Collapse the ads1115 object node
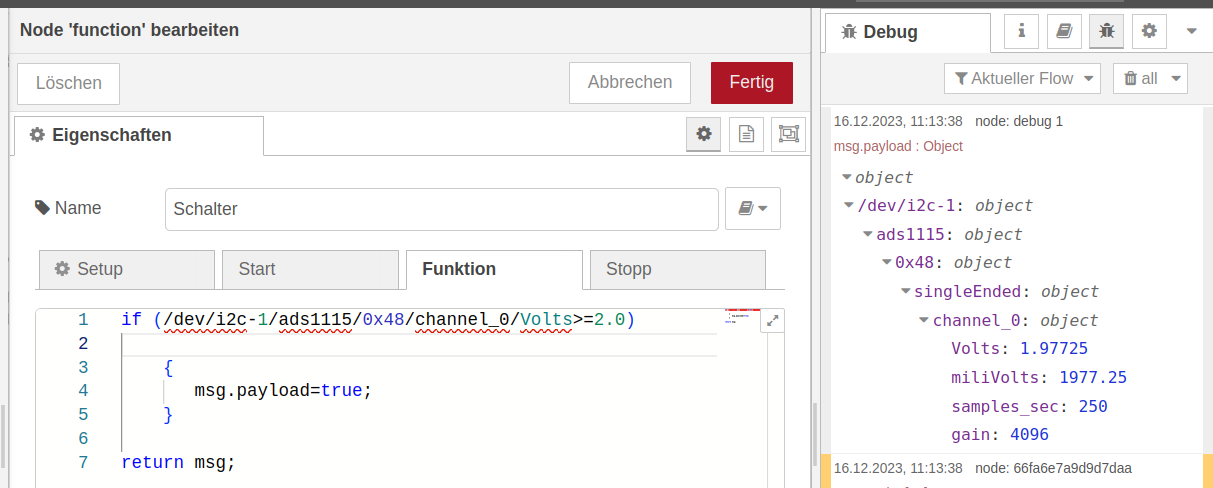Screen dimensions: 1213x488 (868, 235)
